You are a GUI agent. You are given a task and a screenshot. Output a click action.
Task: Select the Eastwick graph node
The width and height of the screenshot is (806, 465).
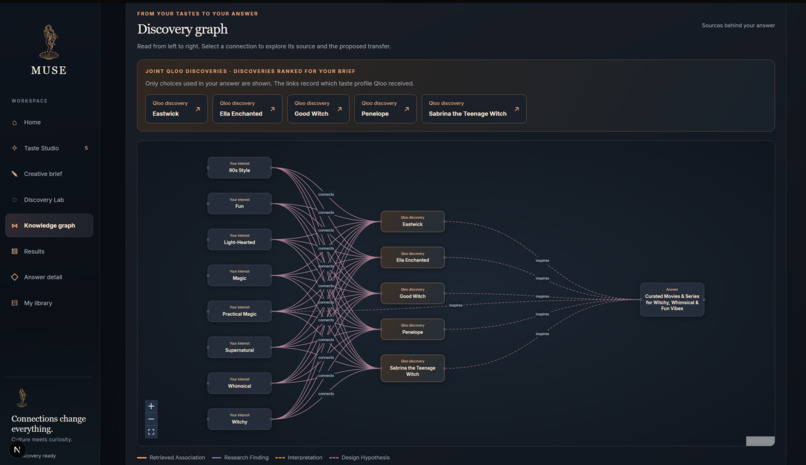[x=413, y=221]
